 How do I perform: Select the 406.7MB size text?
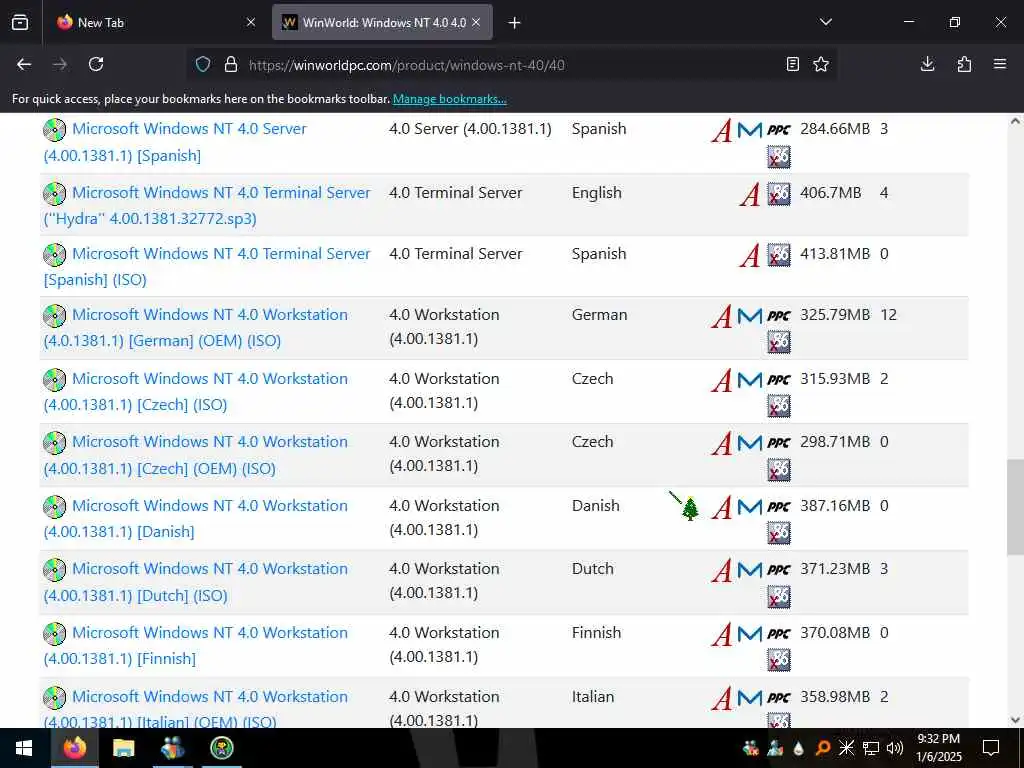tap(831, 193)
